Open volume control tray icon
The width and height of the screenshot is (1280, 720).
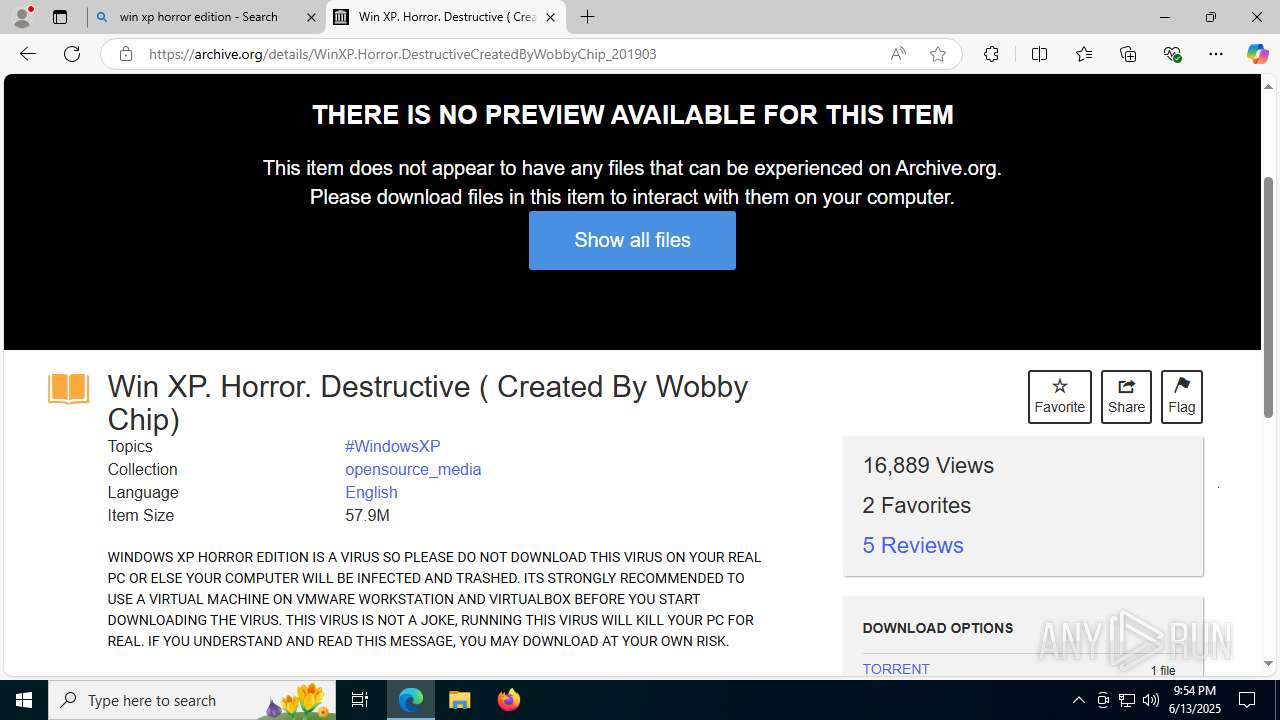pyautogui.click(x=1150, y=700)
